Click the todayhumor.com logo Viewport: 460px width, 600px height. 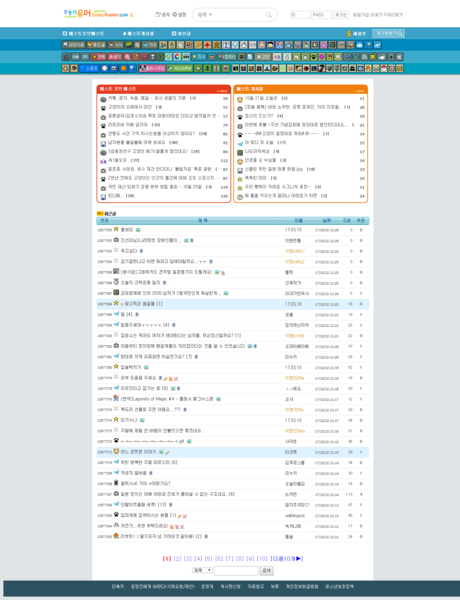pos(98,14)
